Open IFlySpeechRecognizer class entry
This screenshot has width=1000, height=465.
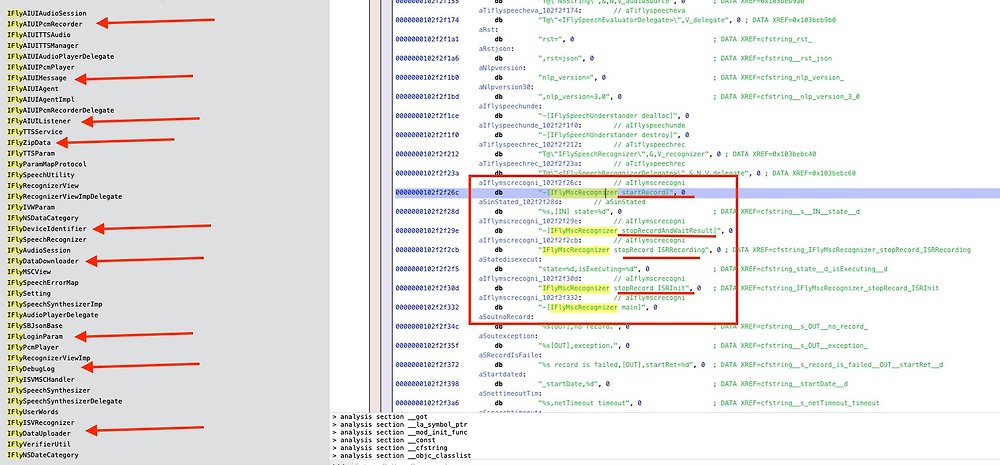(47, 240)
